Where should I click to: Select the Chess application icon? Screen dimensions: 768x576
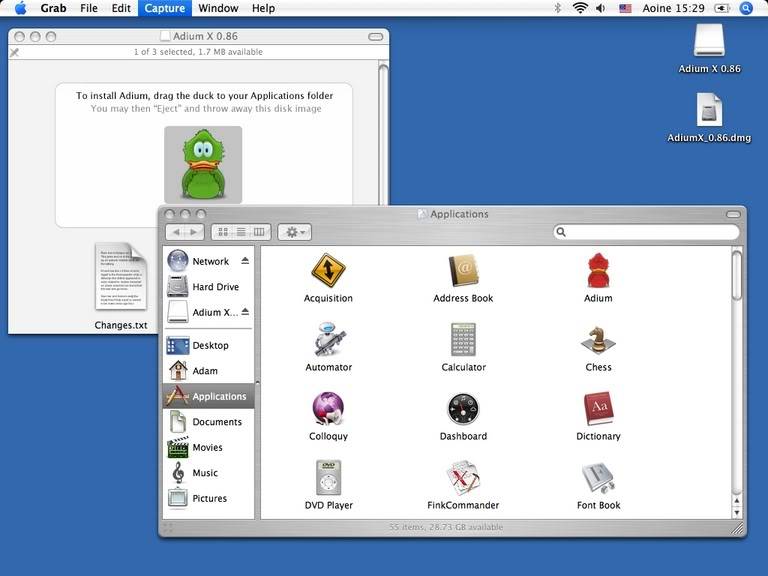(598, 340)
